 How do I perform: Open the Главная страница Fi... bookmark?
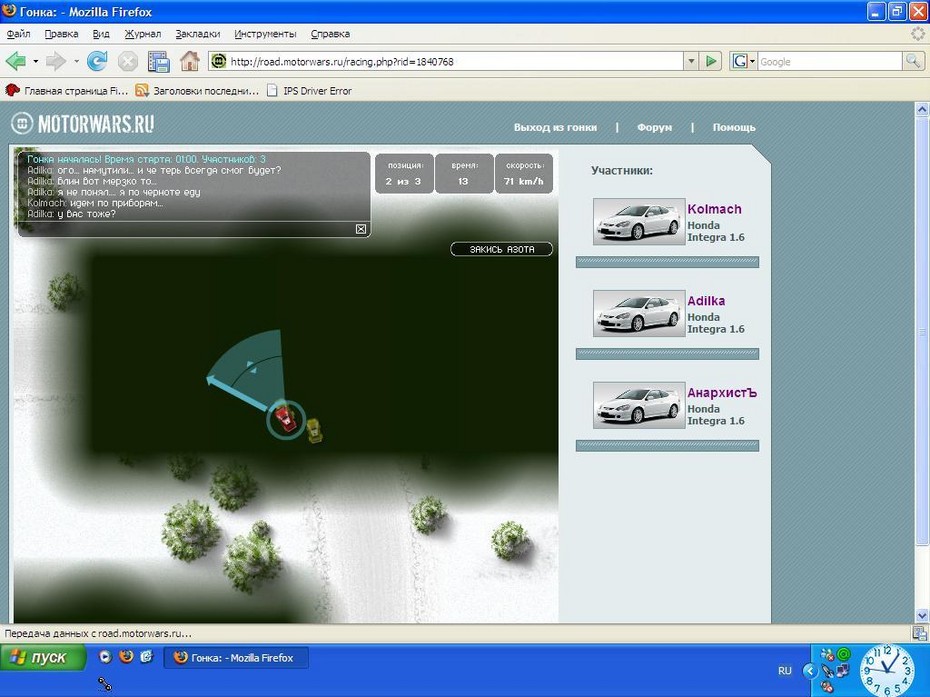pyautogui.click(x=66, y=91)
